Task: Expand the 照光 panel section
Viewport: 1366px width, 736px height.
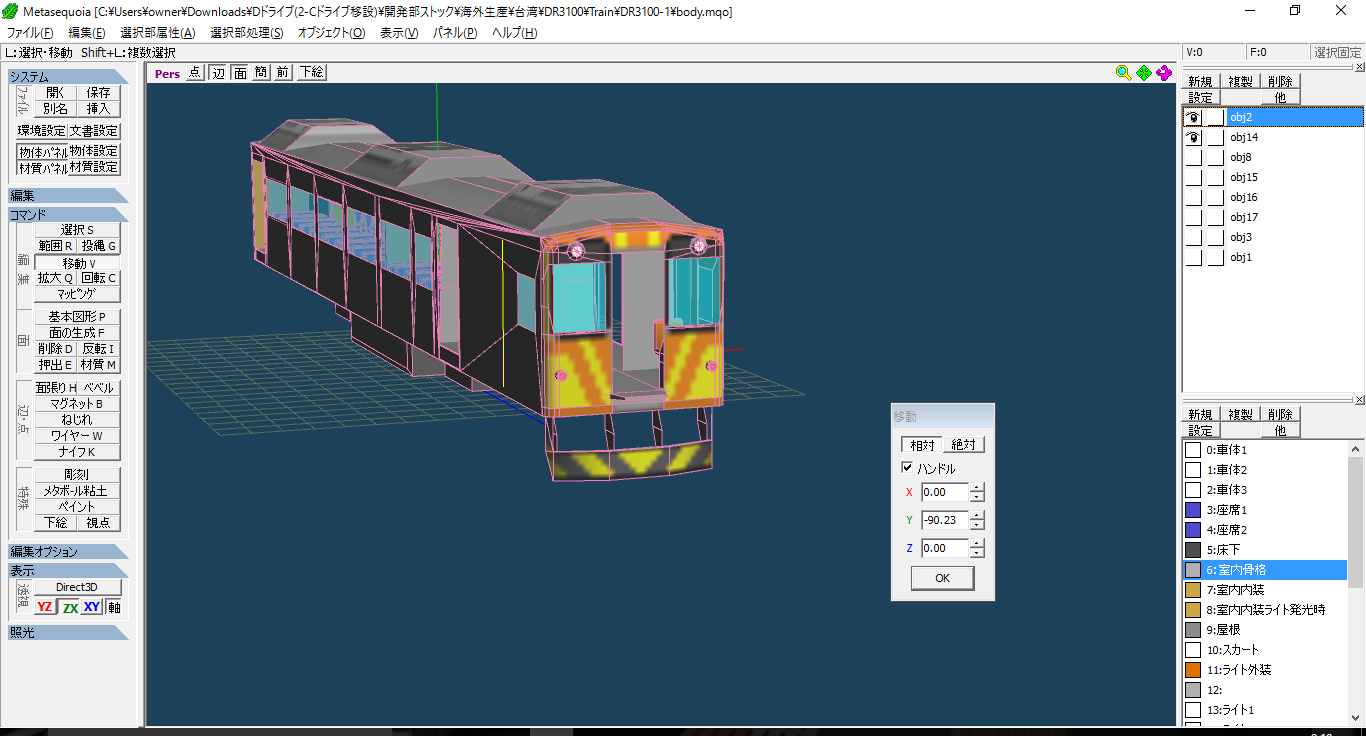Action: coord(68,632)
